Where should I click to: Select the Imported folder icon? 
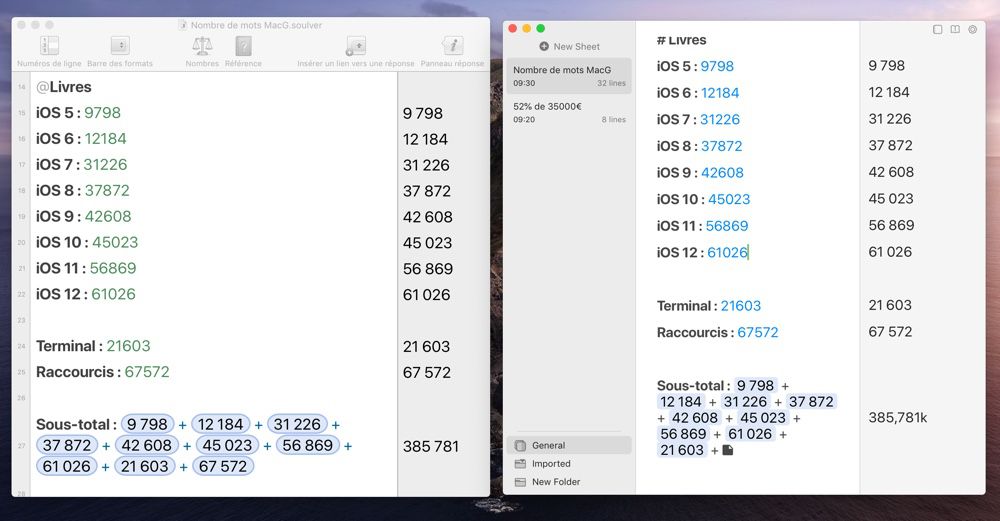[520, 464]
